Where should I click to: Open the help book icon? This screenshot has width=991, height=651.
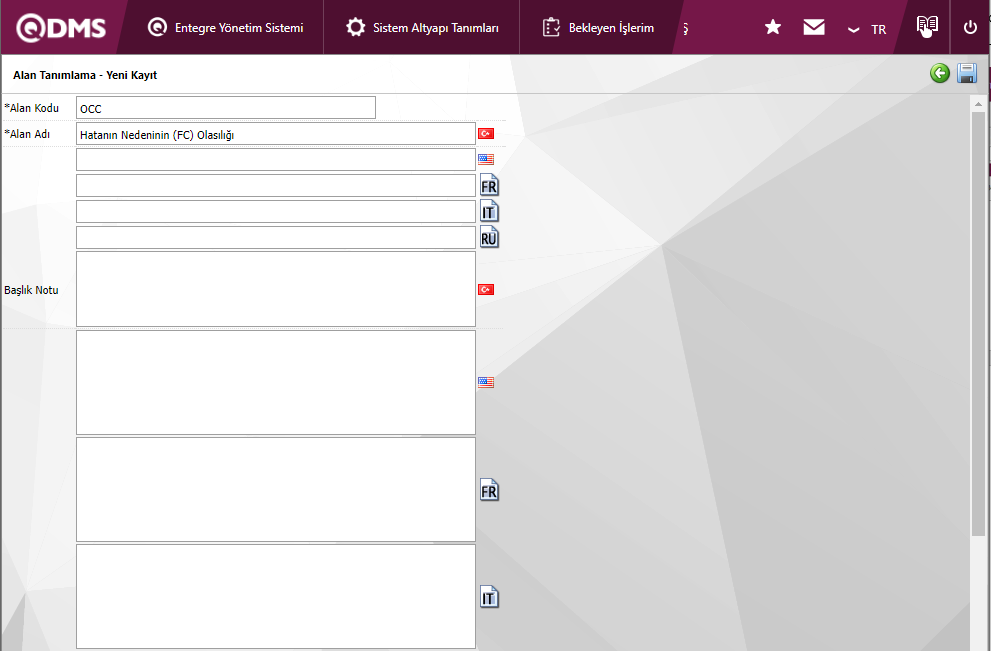pyautogui.click(x=927, y=26)
